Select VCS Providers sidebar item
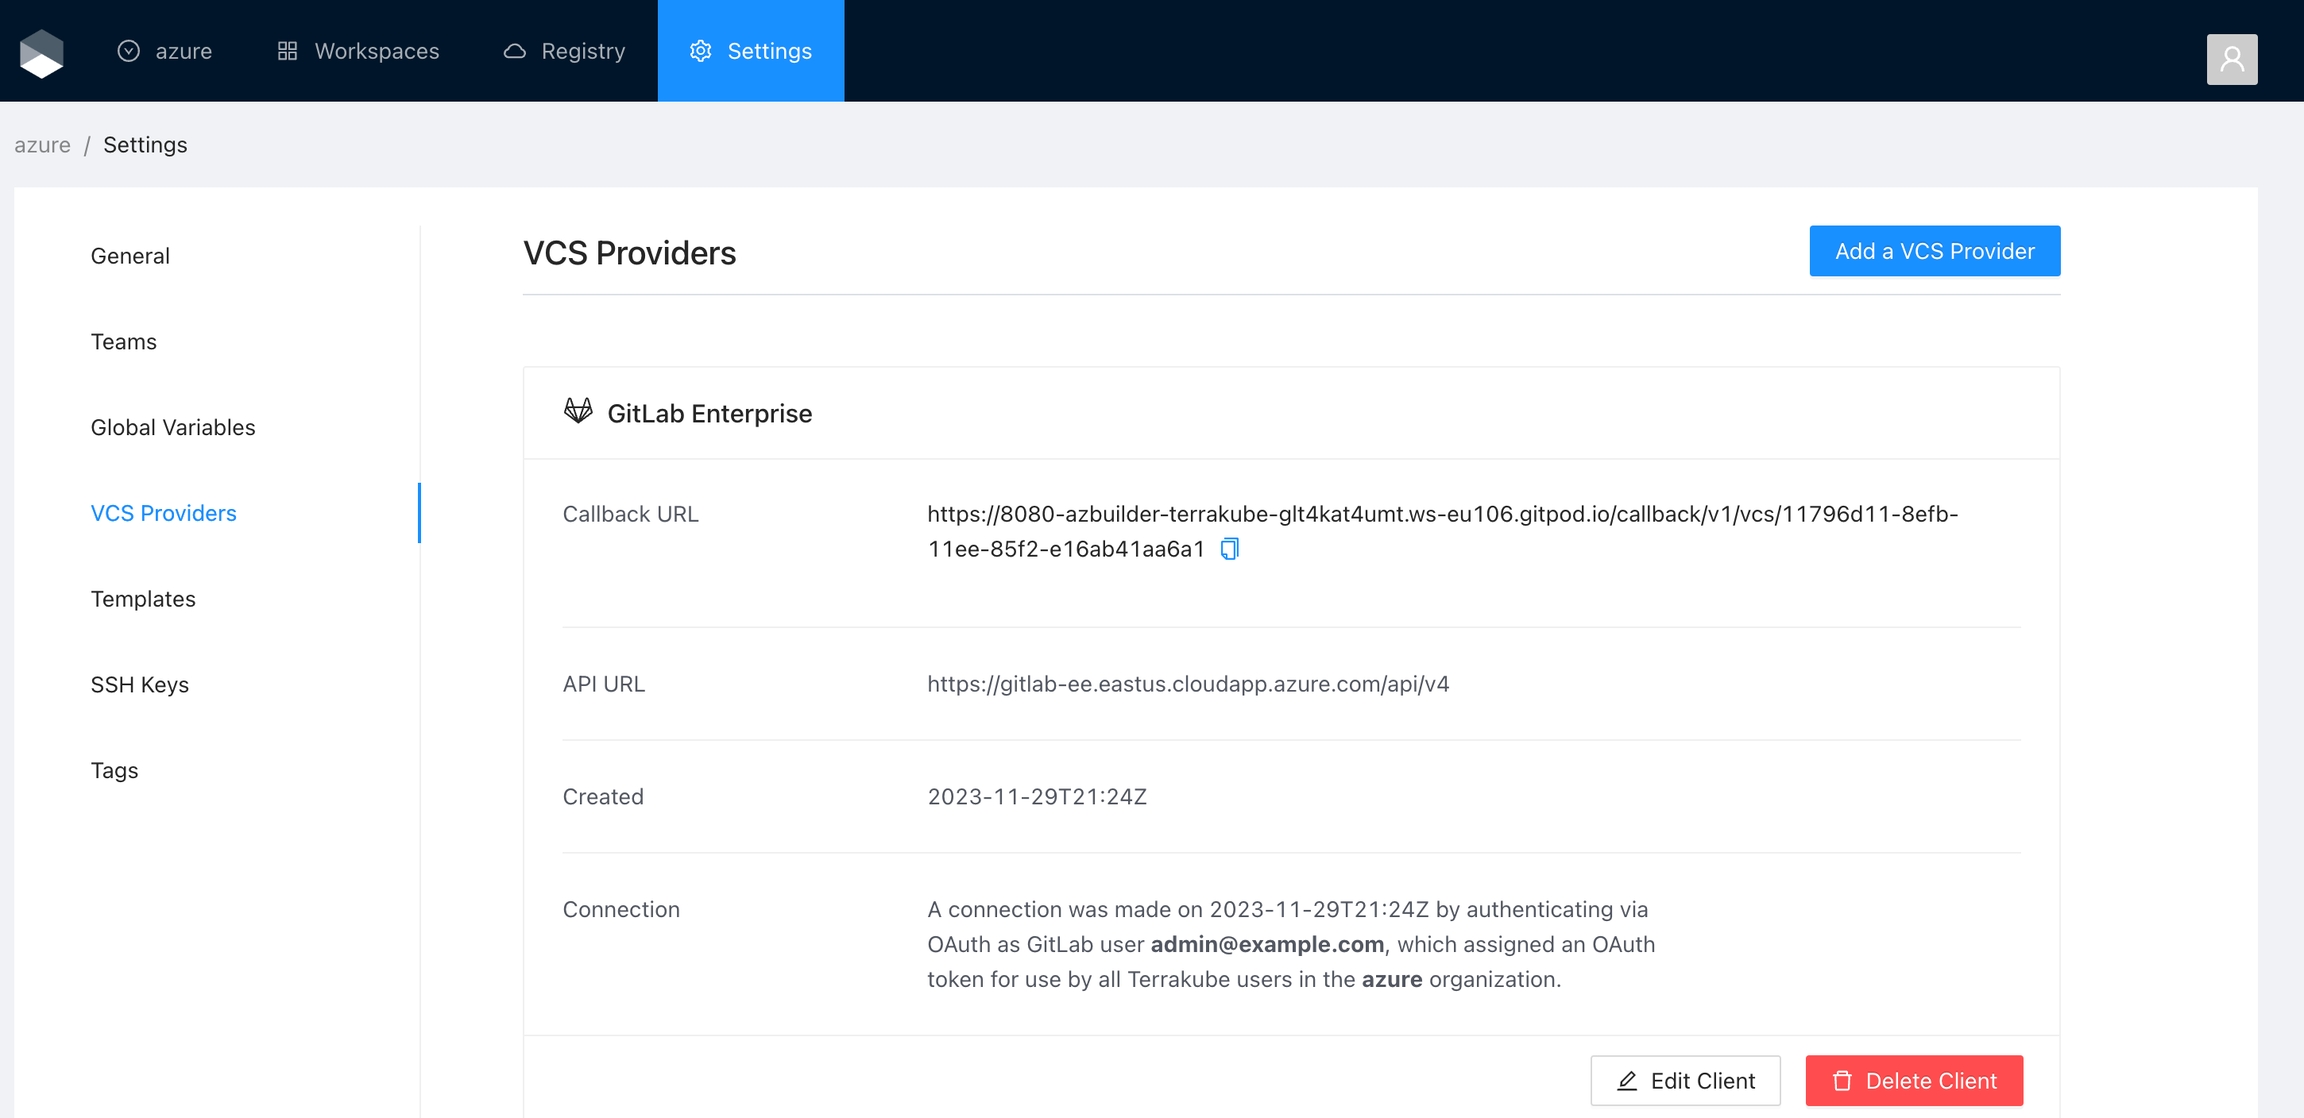 [x=164, y=513]
